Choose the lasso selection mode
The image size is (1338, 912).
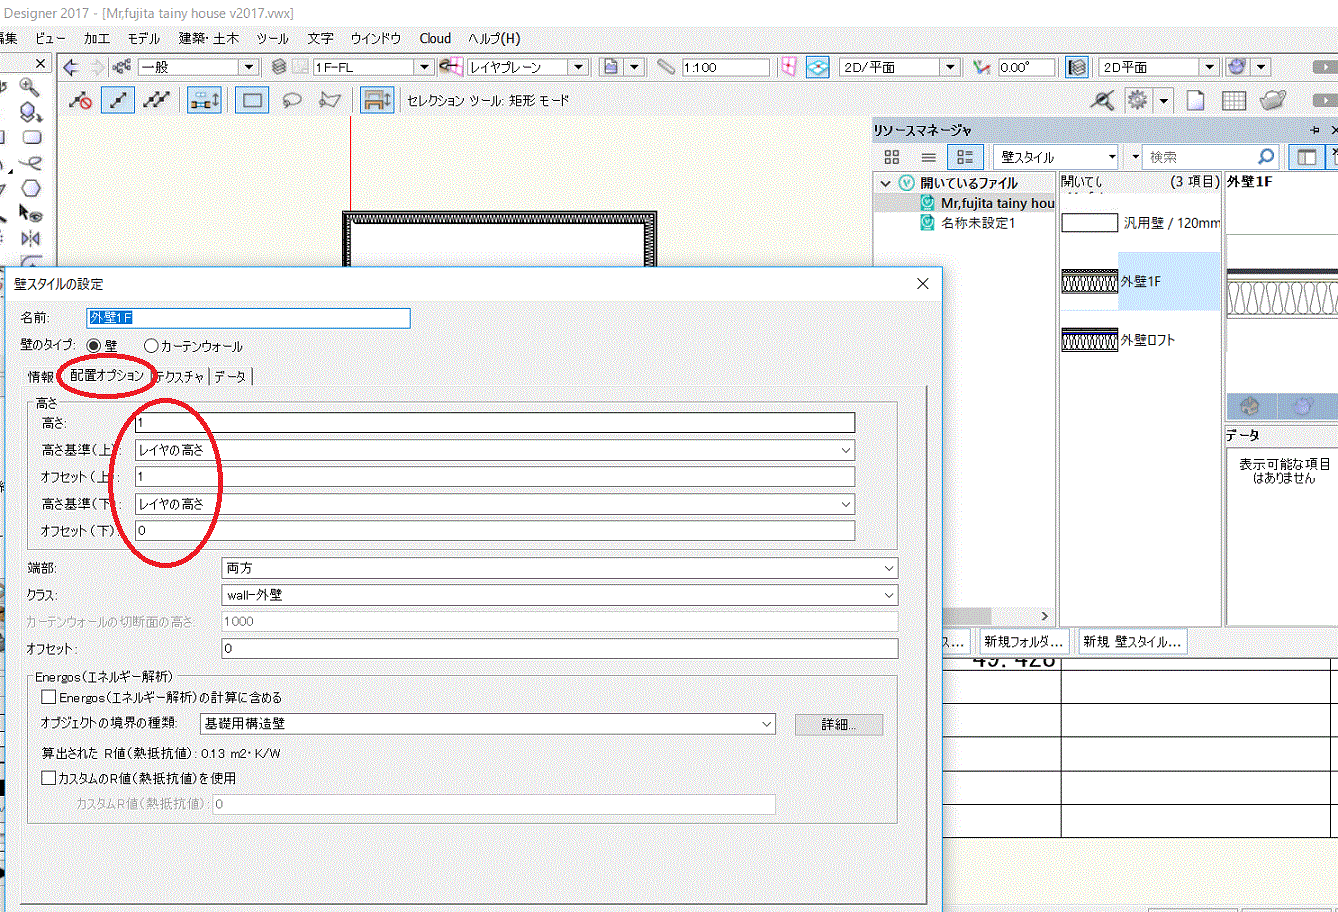pyautogui.click(x=291, y=100)
